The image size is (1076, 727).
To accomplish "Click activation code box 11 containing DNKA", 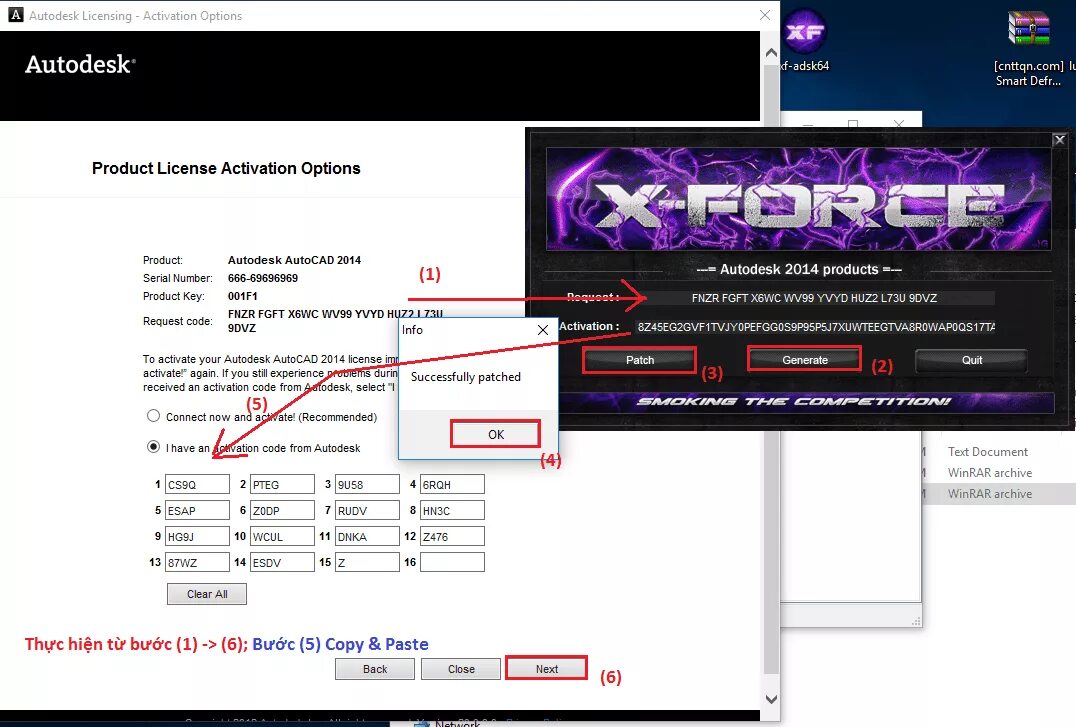I will 367,536.
